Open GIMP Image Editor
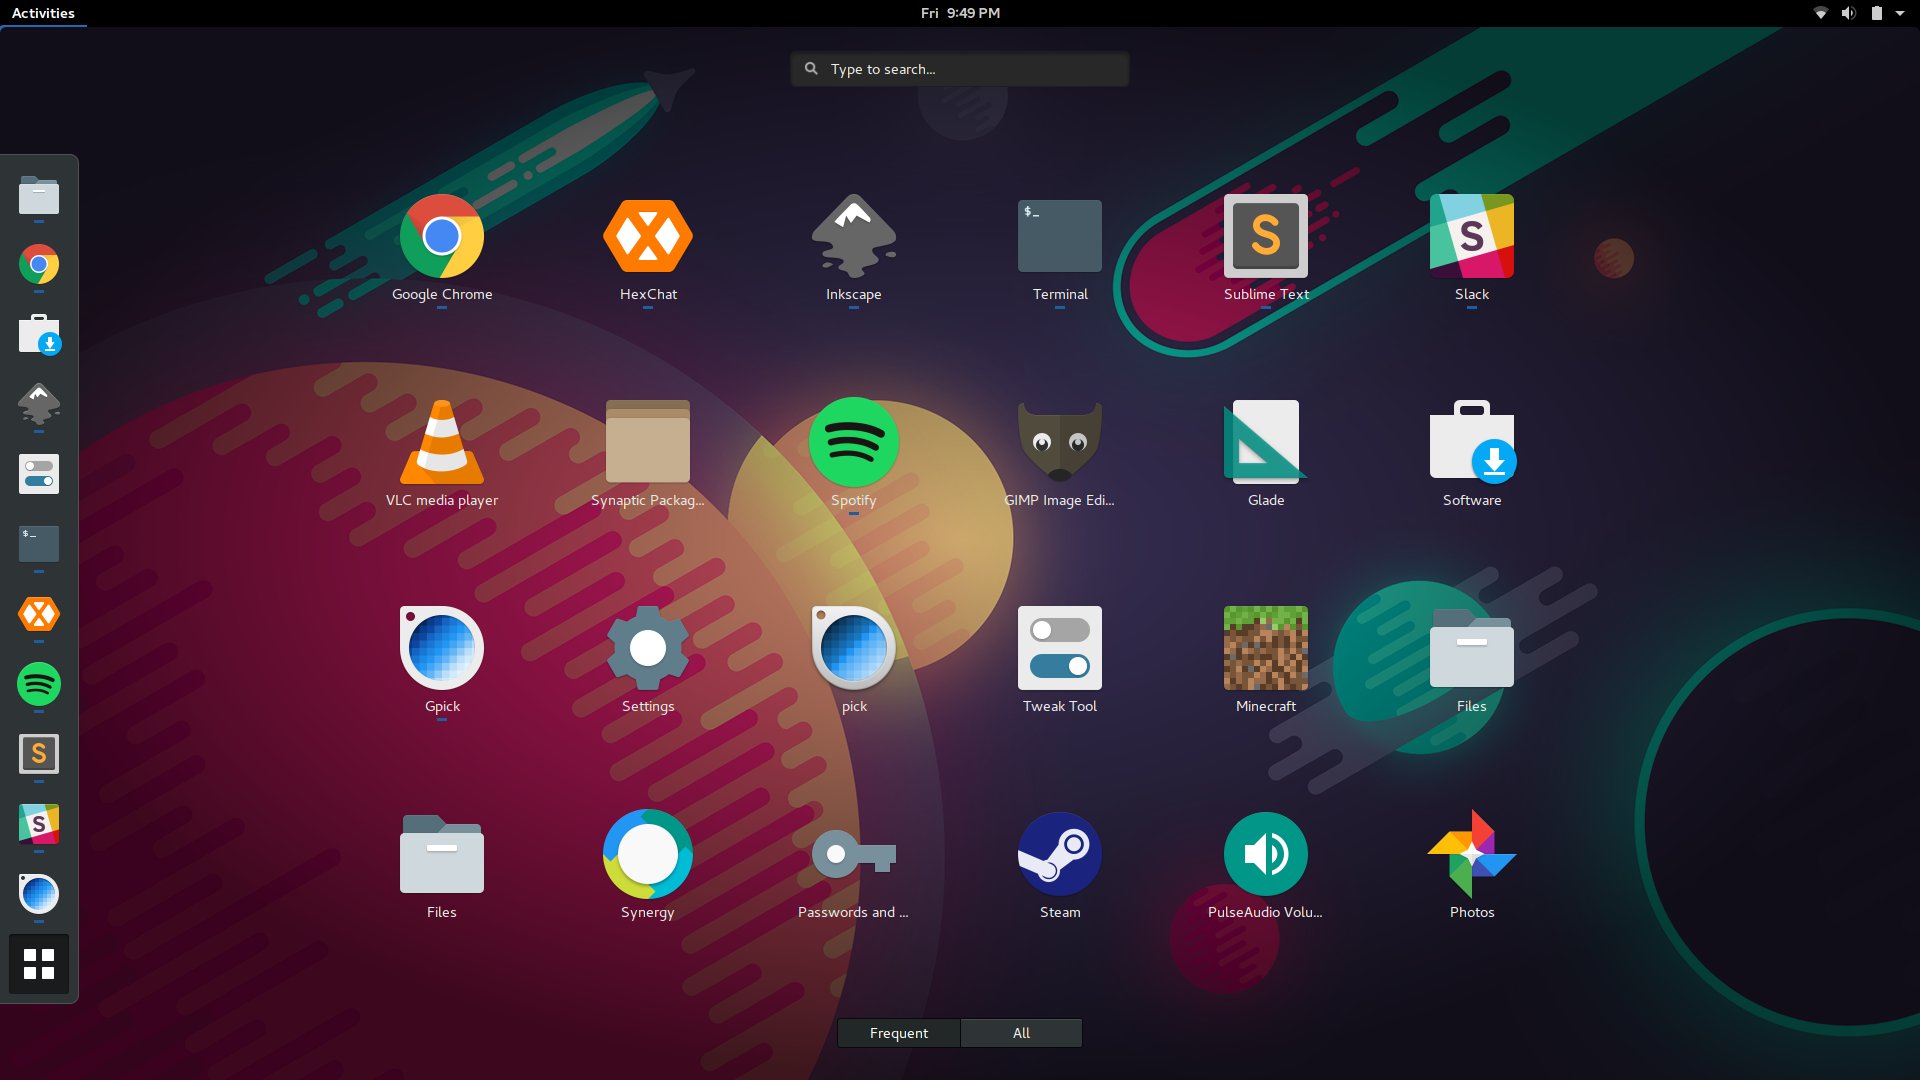Image resolution: width=1920 pixels, height=1080 pixels. 1060,442
